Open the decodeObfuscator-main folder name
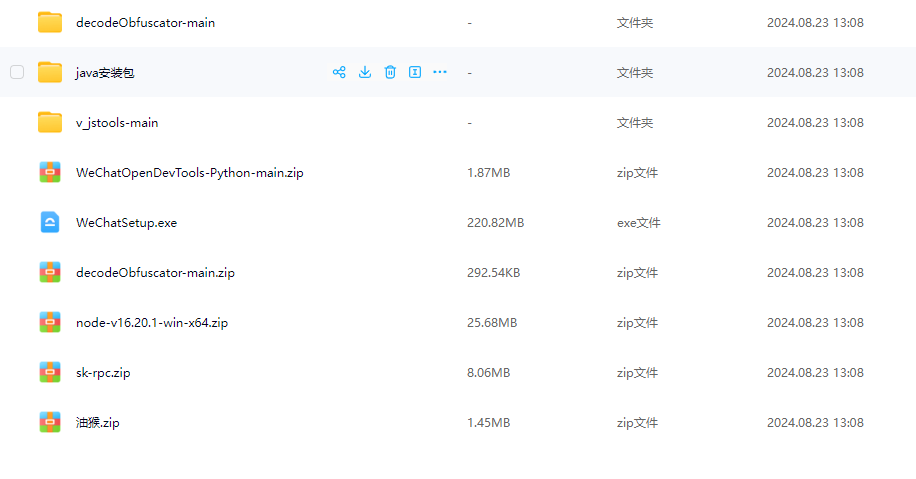916x479 pixels. (145, 23)
